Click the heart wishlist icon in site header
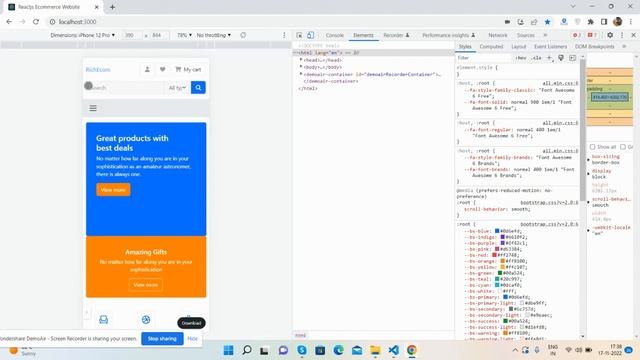640x360 pixels. click(162, 69)
